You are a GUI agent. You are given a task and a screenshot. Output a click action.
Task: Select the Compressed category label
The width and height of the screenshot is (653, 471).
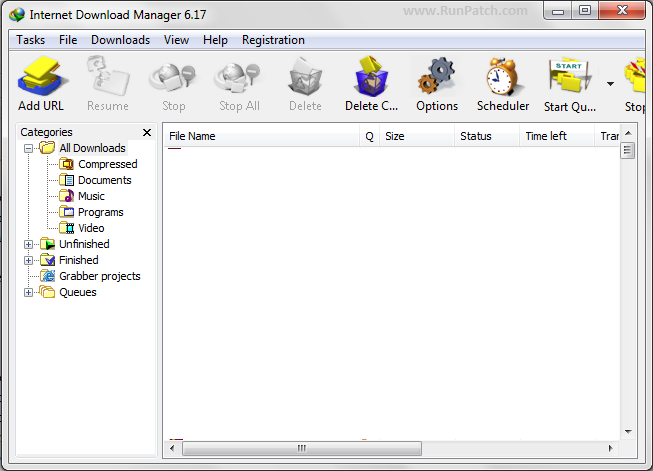(107, 164)
